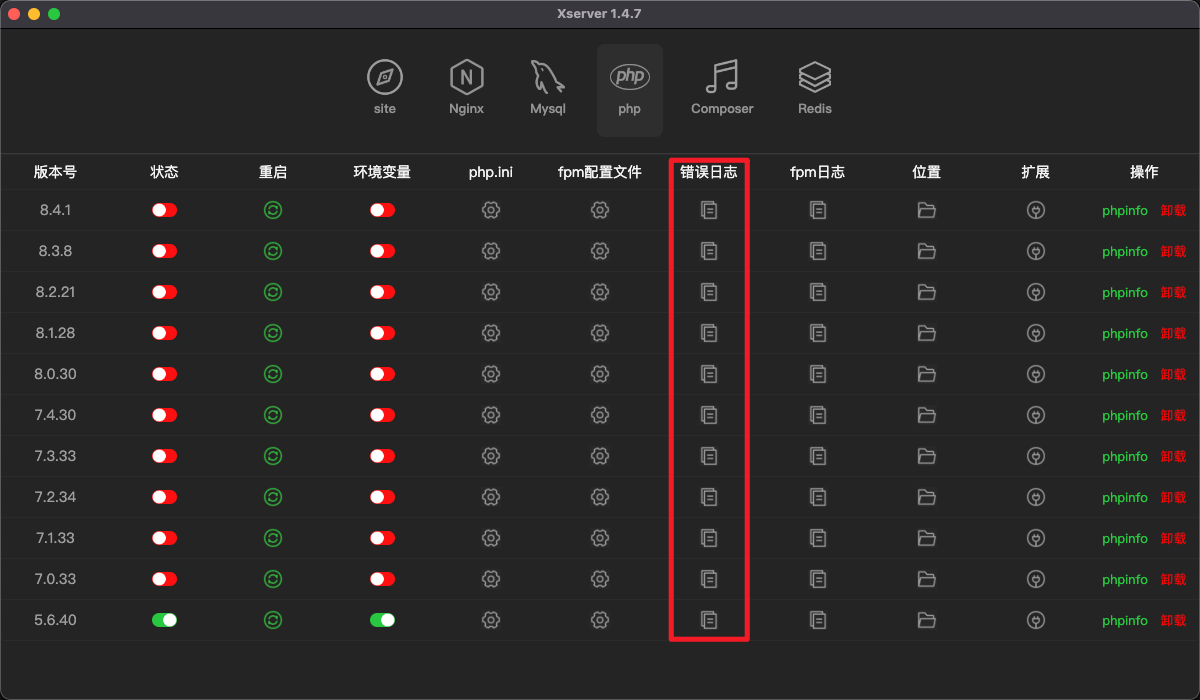Enable status switch for PHP 8.3.8
Screen dimensions: 1200x700
tap(165, 251)
